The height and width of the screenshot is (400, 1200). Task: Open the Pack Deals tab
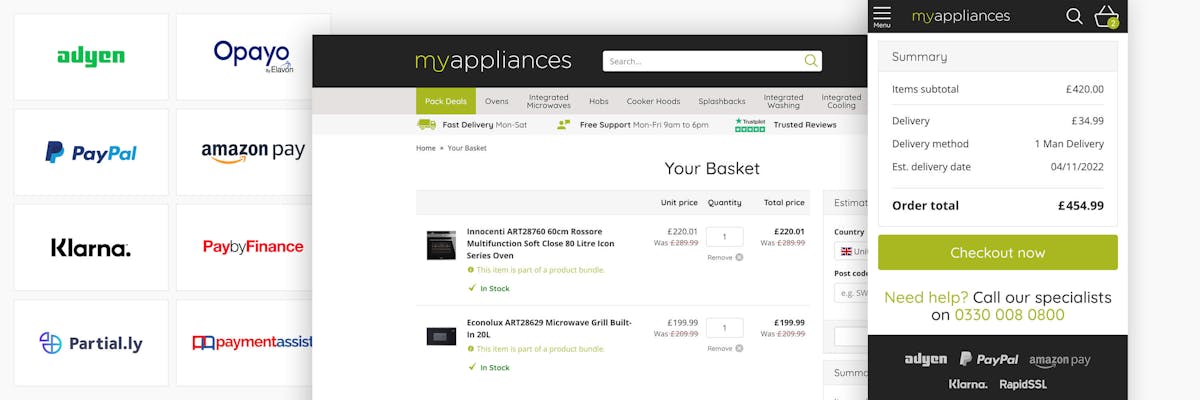(x=446, y=101)
